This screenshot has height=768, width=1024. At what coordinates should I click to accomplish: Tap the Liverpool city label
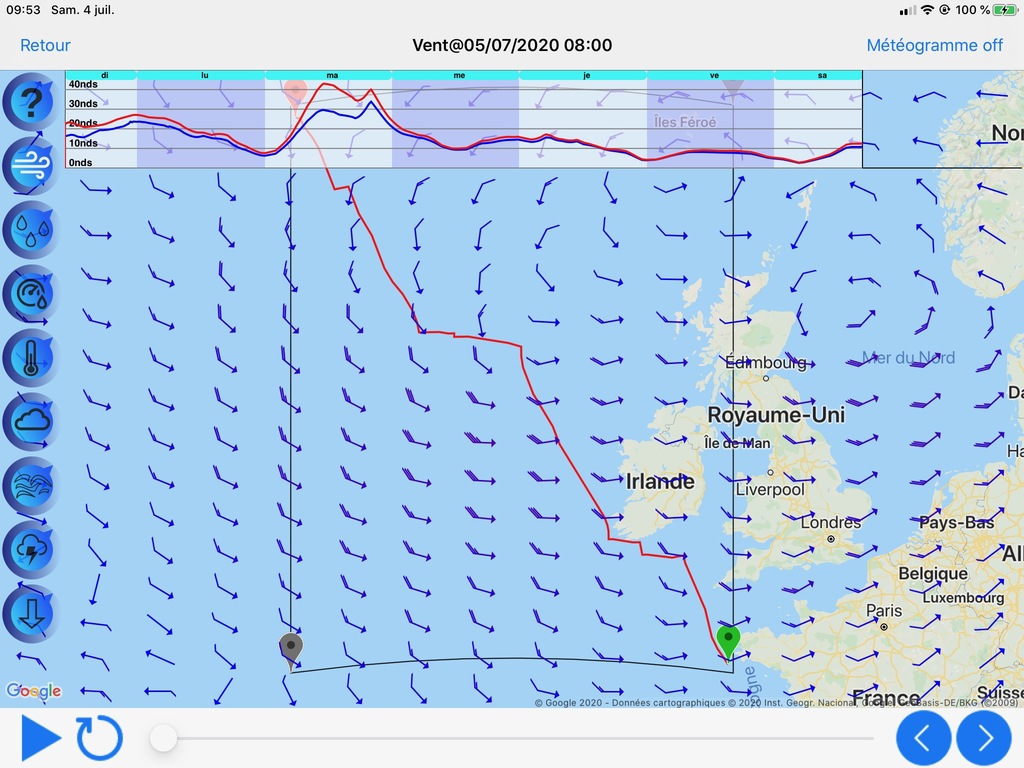(x=770, y=490)
